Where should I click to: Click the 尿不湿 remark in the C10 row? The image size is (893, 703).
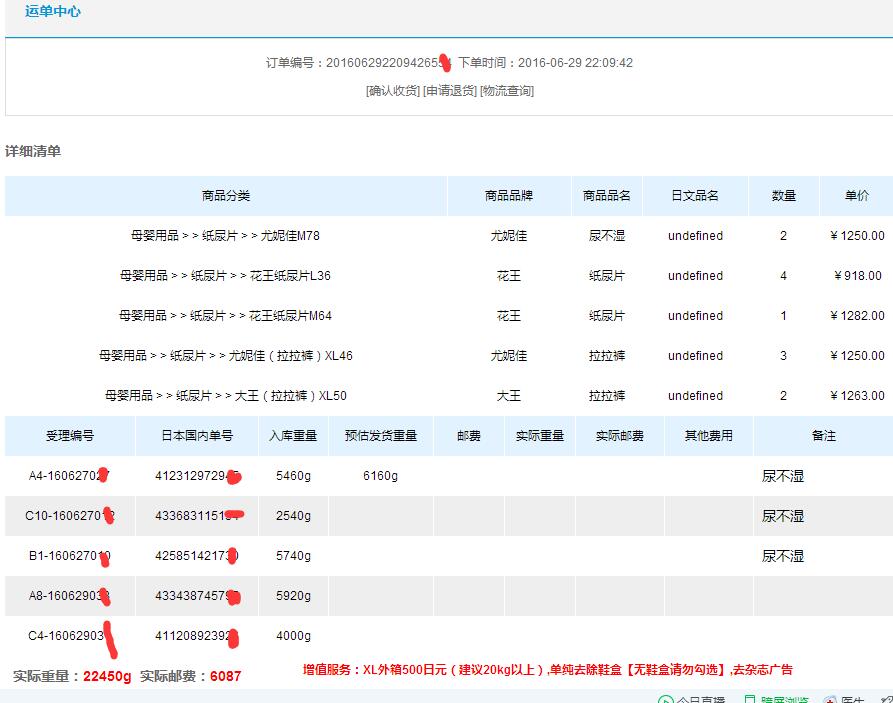click(783, 516)
